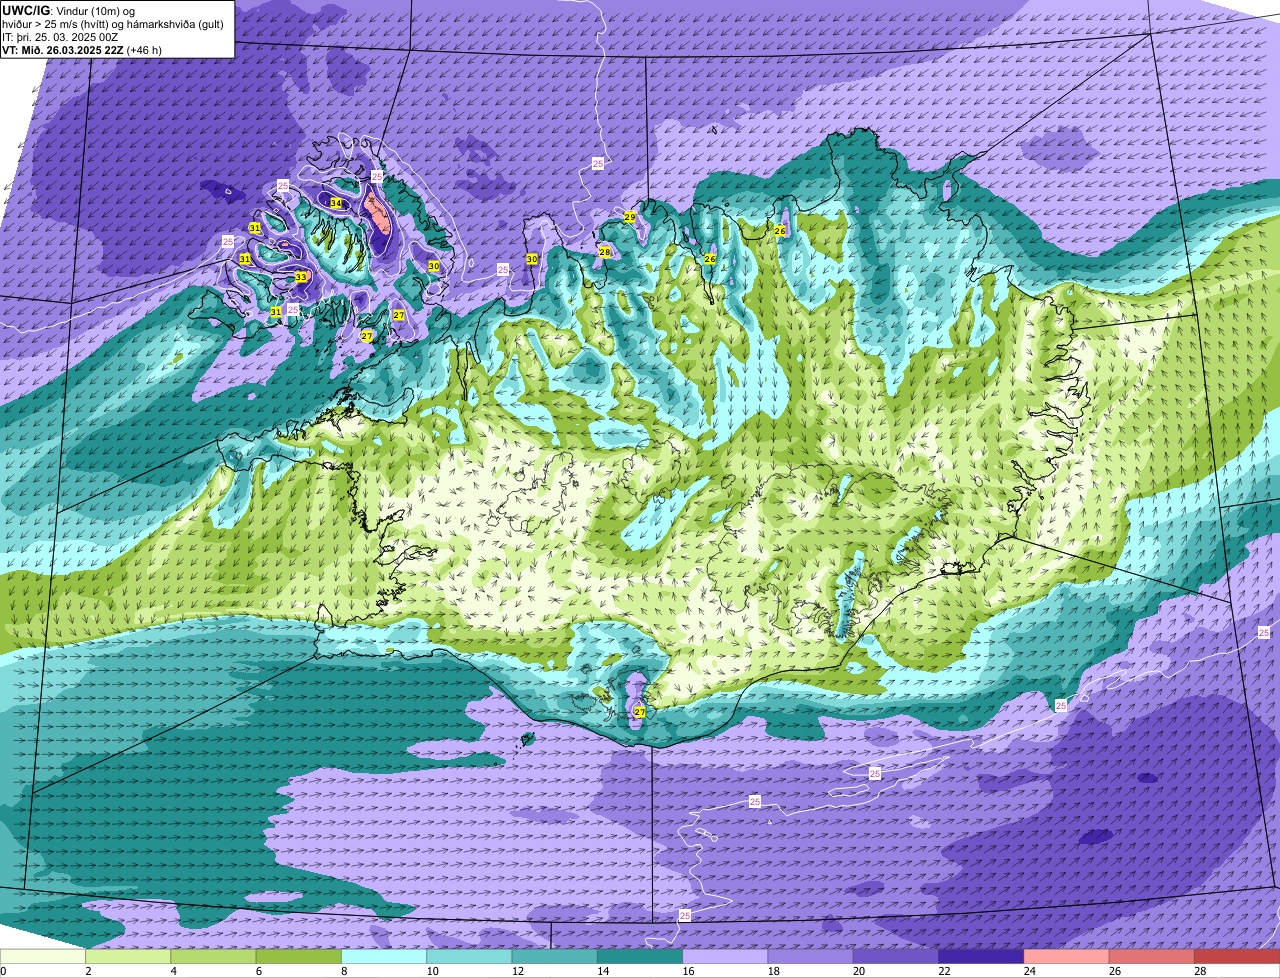The height and width of the screenshot is (978, 1280).
Task: Click the 6–8 m/s dark green legend swatch
Action: click(299, 957)
